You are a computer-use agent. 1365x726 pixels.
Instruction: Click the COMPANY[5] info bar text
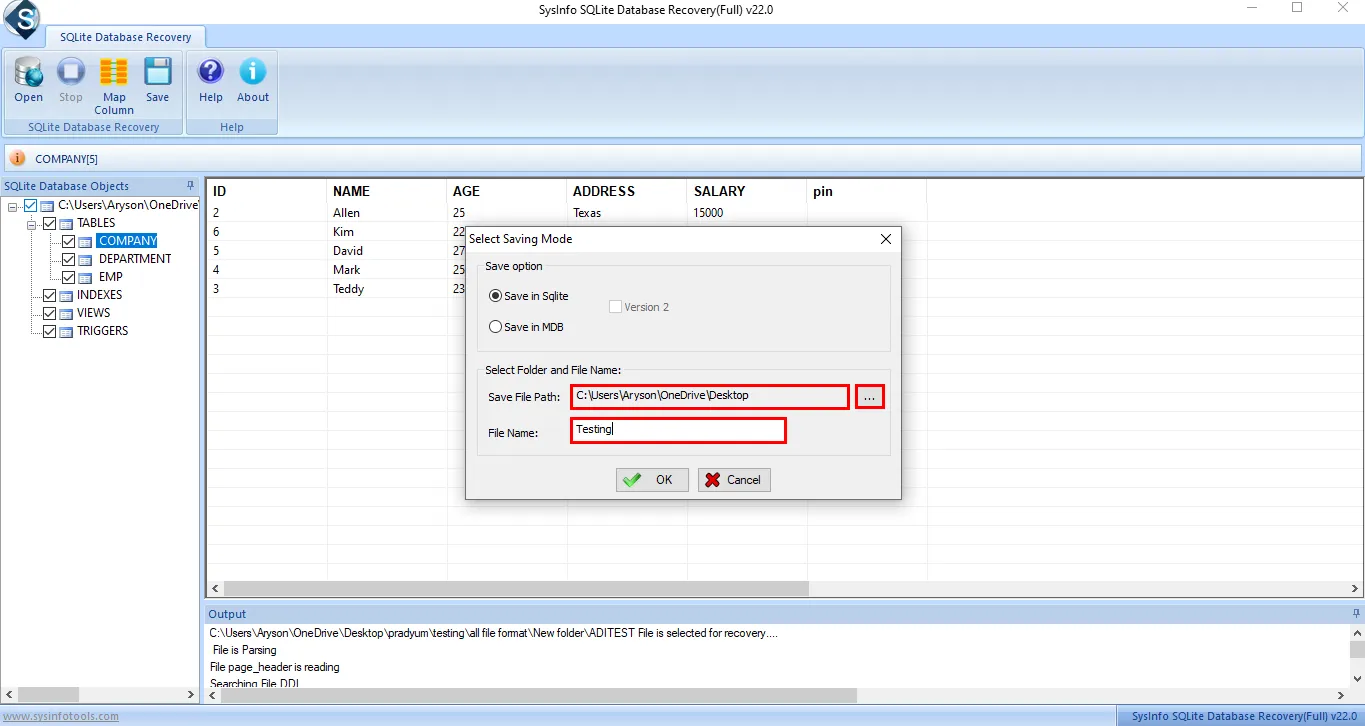coord(66,159)
